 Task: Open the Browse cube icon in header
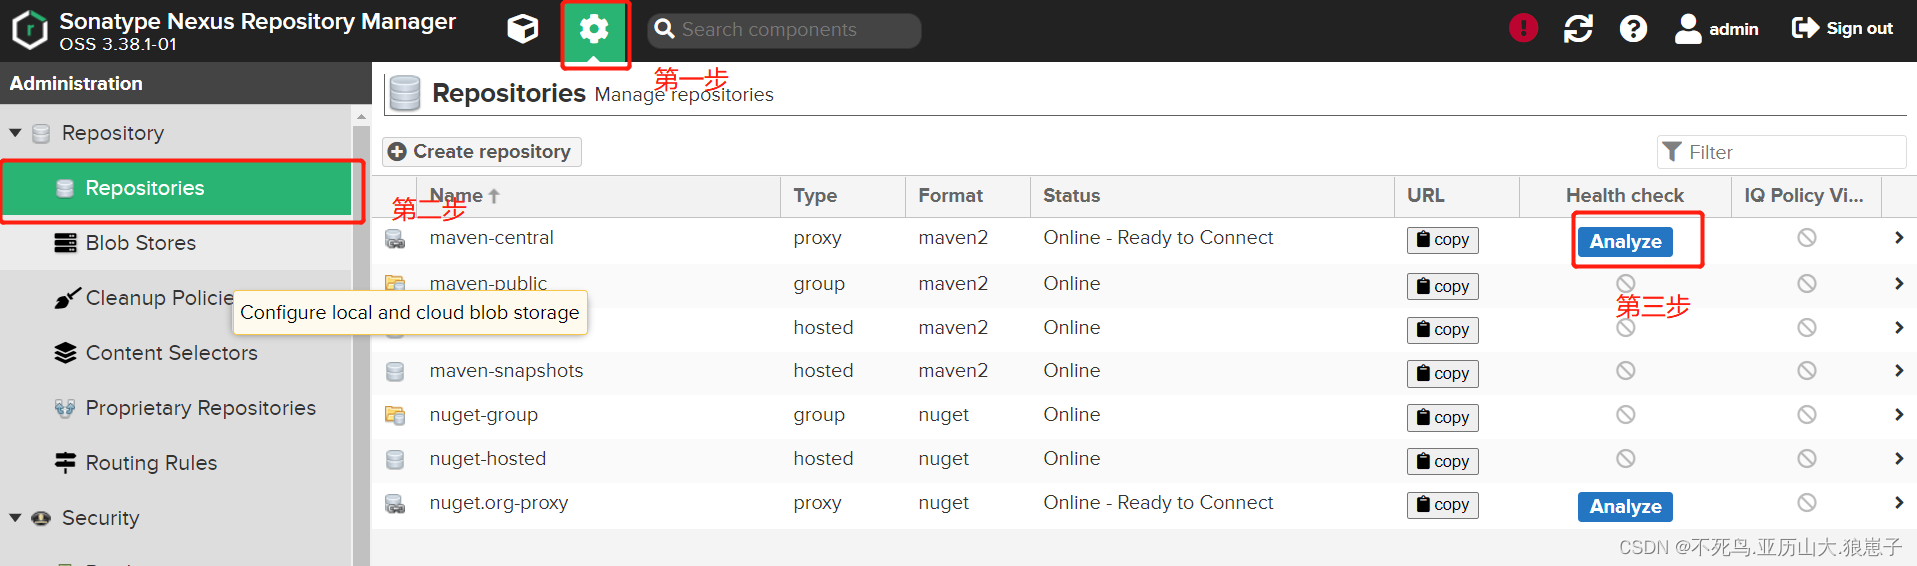522,29
